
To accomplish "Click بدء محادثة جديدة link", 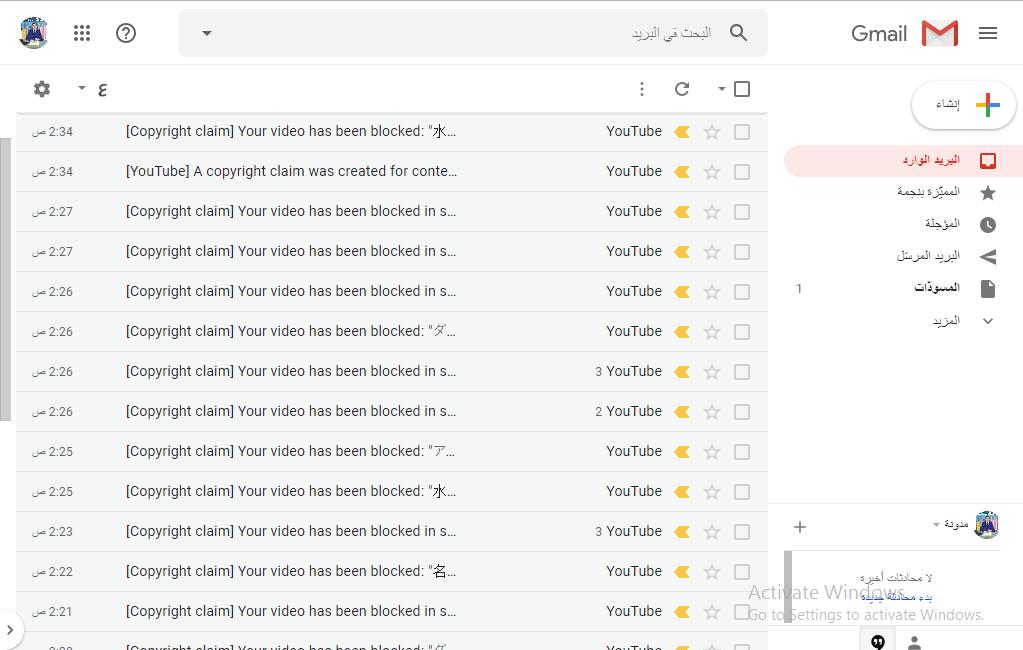I will point(896,596).
